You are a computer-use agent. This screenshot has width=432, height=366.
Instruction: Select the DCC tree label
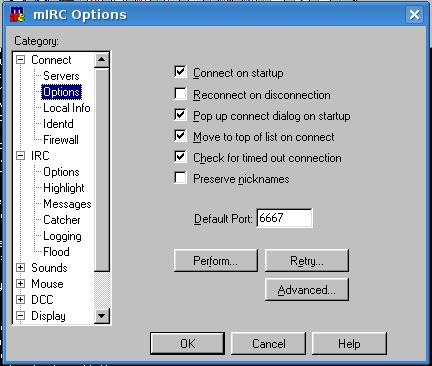42,300
